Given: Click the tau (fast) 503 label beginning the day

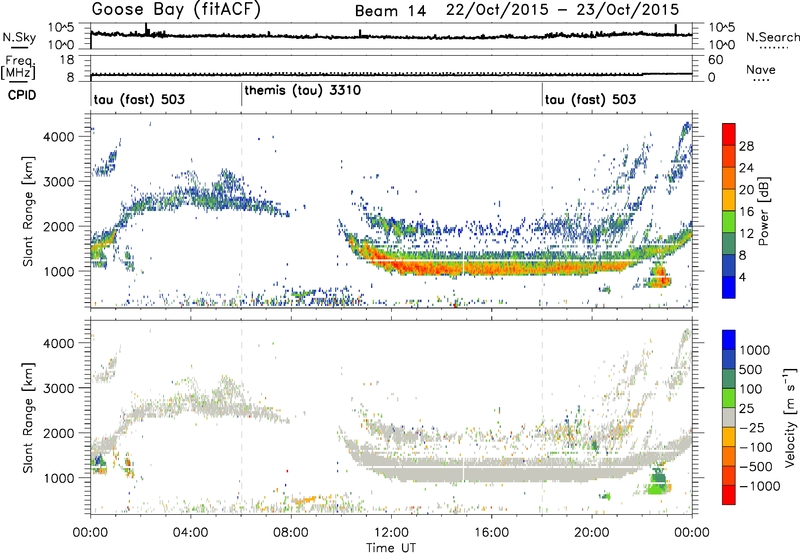Looking at the screenshot, I should 139,99.
